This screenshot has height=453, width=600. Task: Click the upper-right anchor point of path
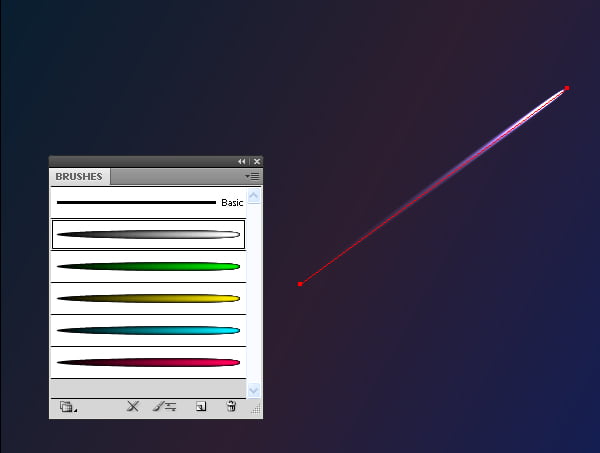[567, 88]
